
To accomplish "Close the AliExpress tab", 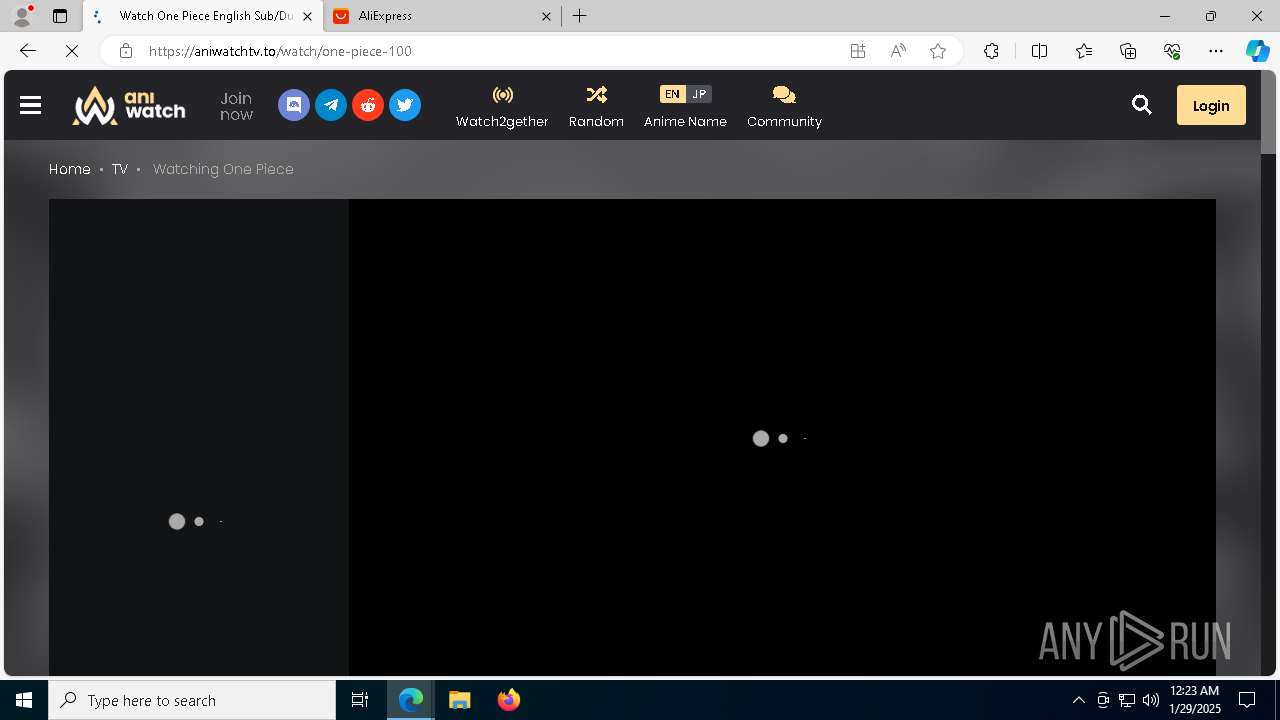I will click(x=547, y=16).
